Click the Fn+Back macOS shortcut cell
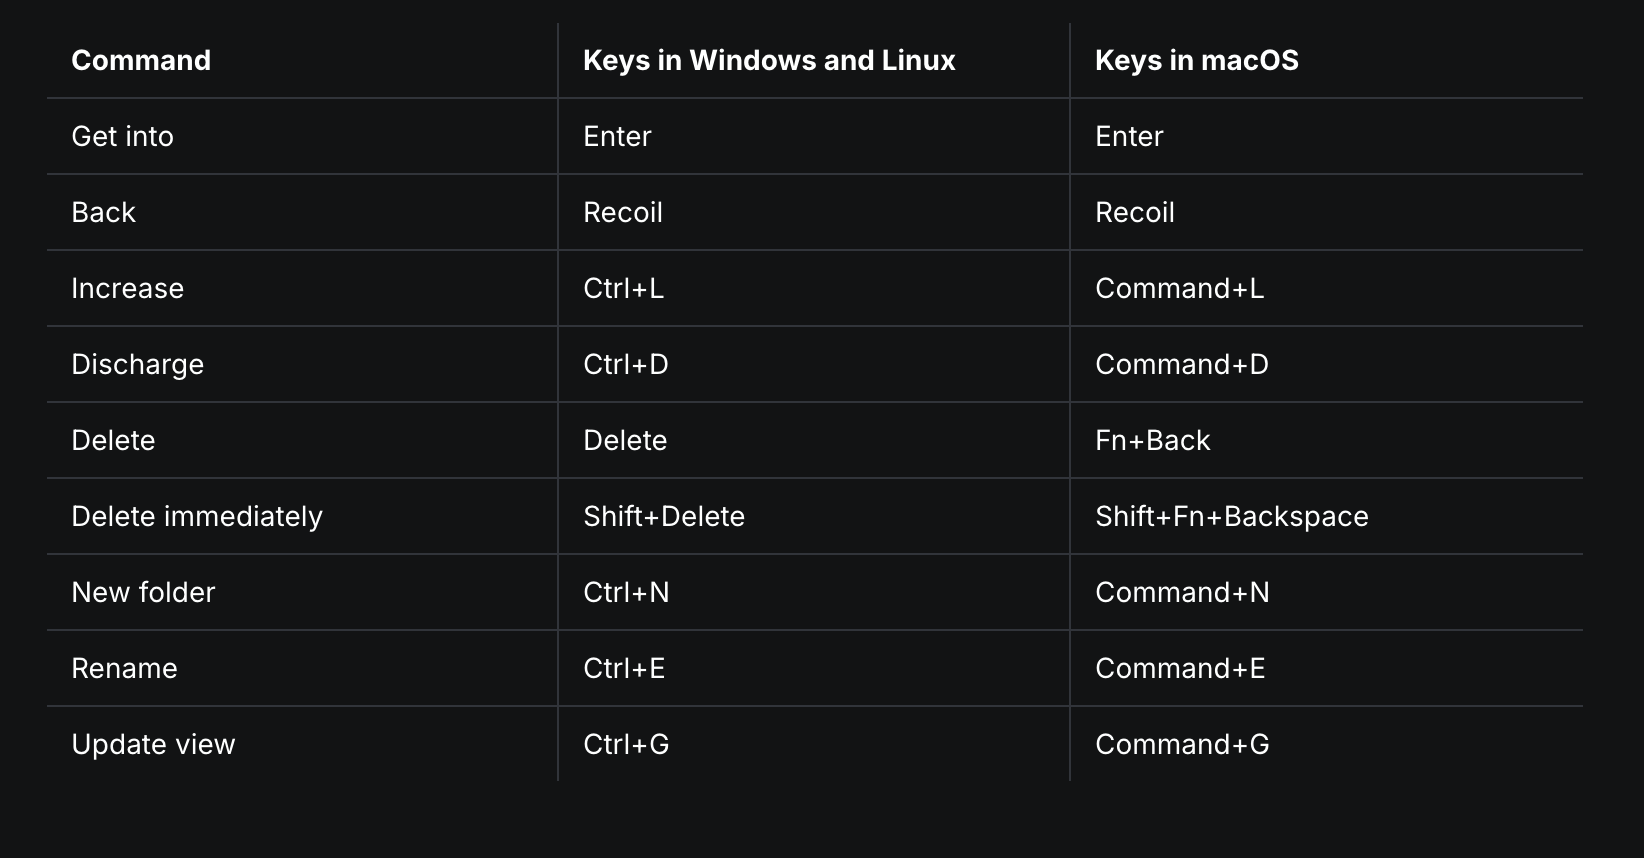 click(1152, 440)
